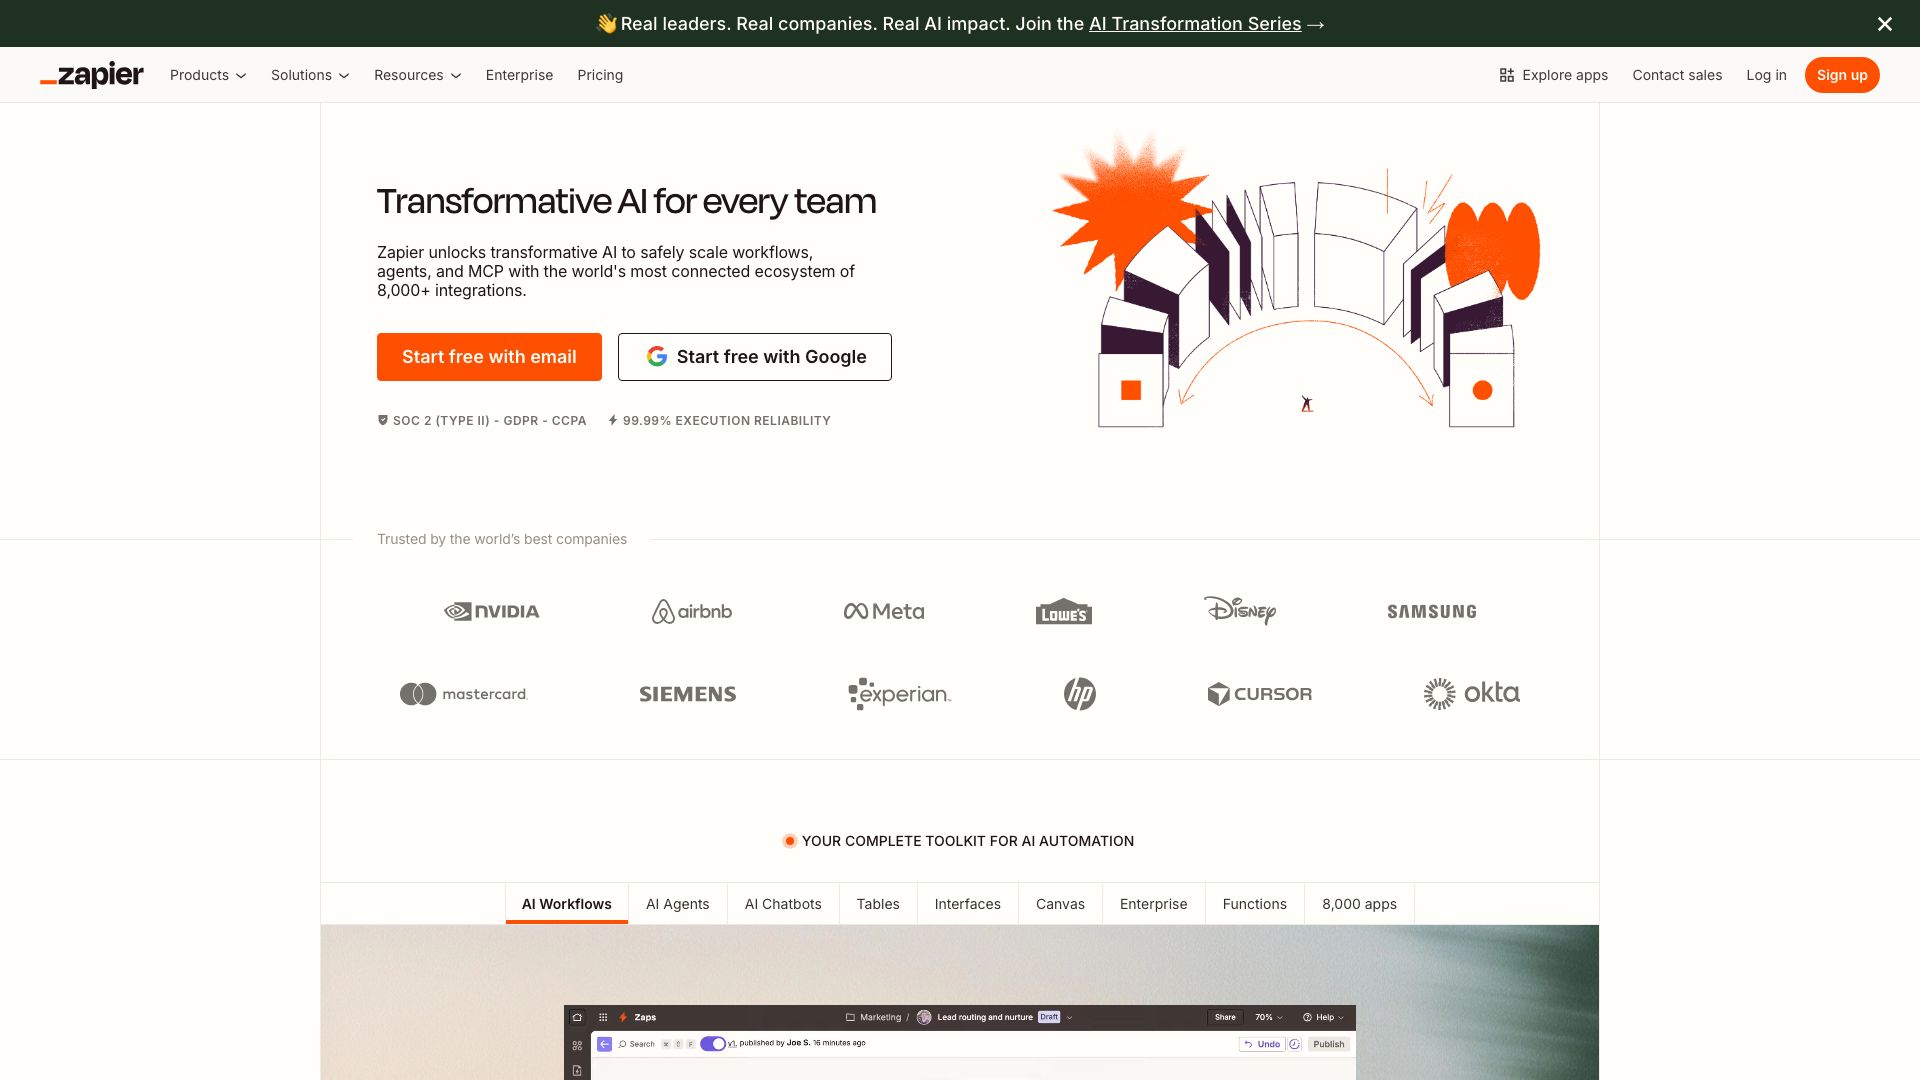Click the Marketing folder icon in the breadcrumb

tap(849, 1017)
